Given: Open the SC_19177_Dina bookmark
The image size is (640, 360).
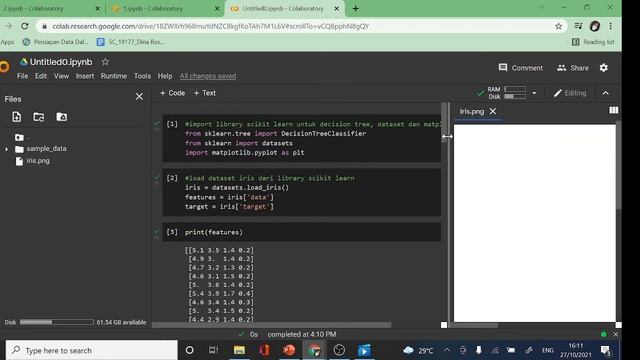Looking at the screenshot, I should point(131,42).
